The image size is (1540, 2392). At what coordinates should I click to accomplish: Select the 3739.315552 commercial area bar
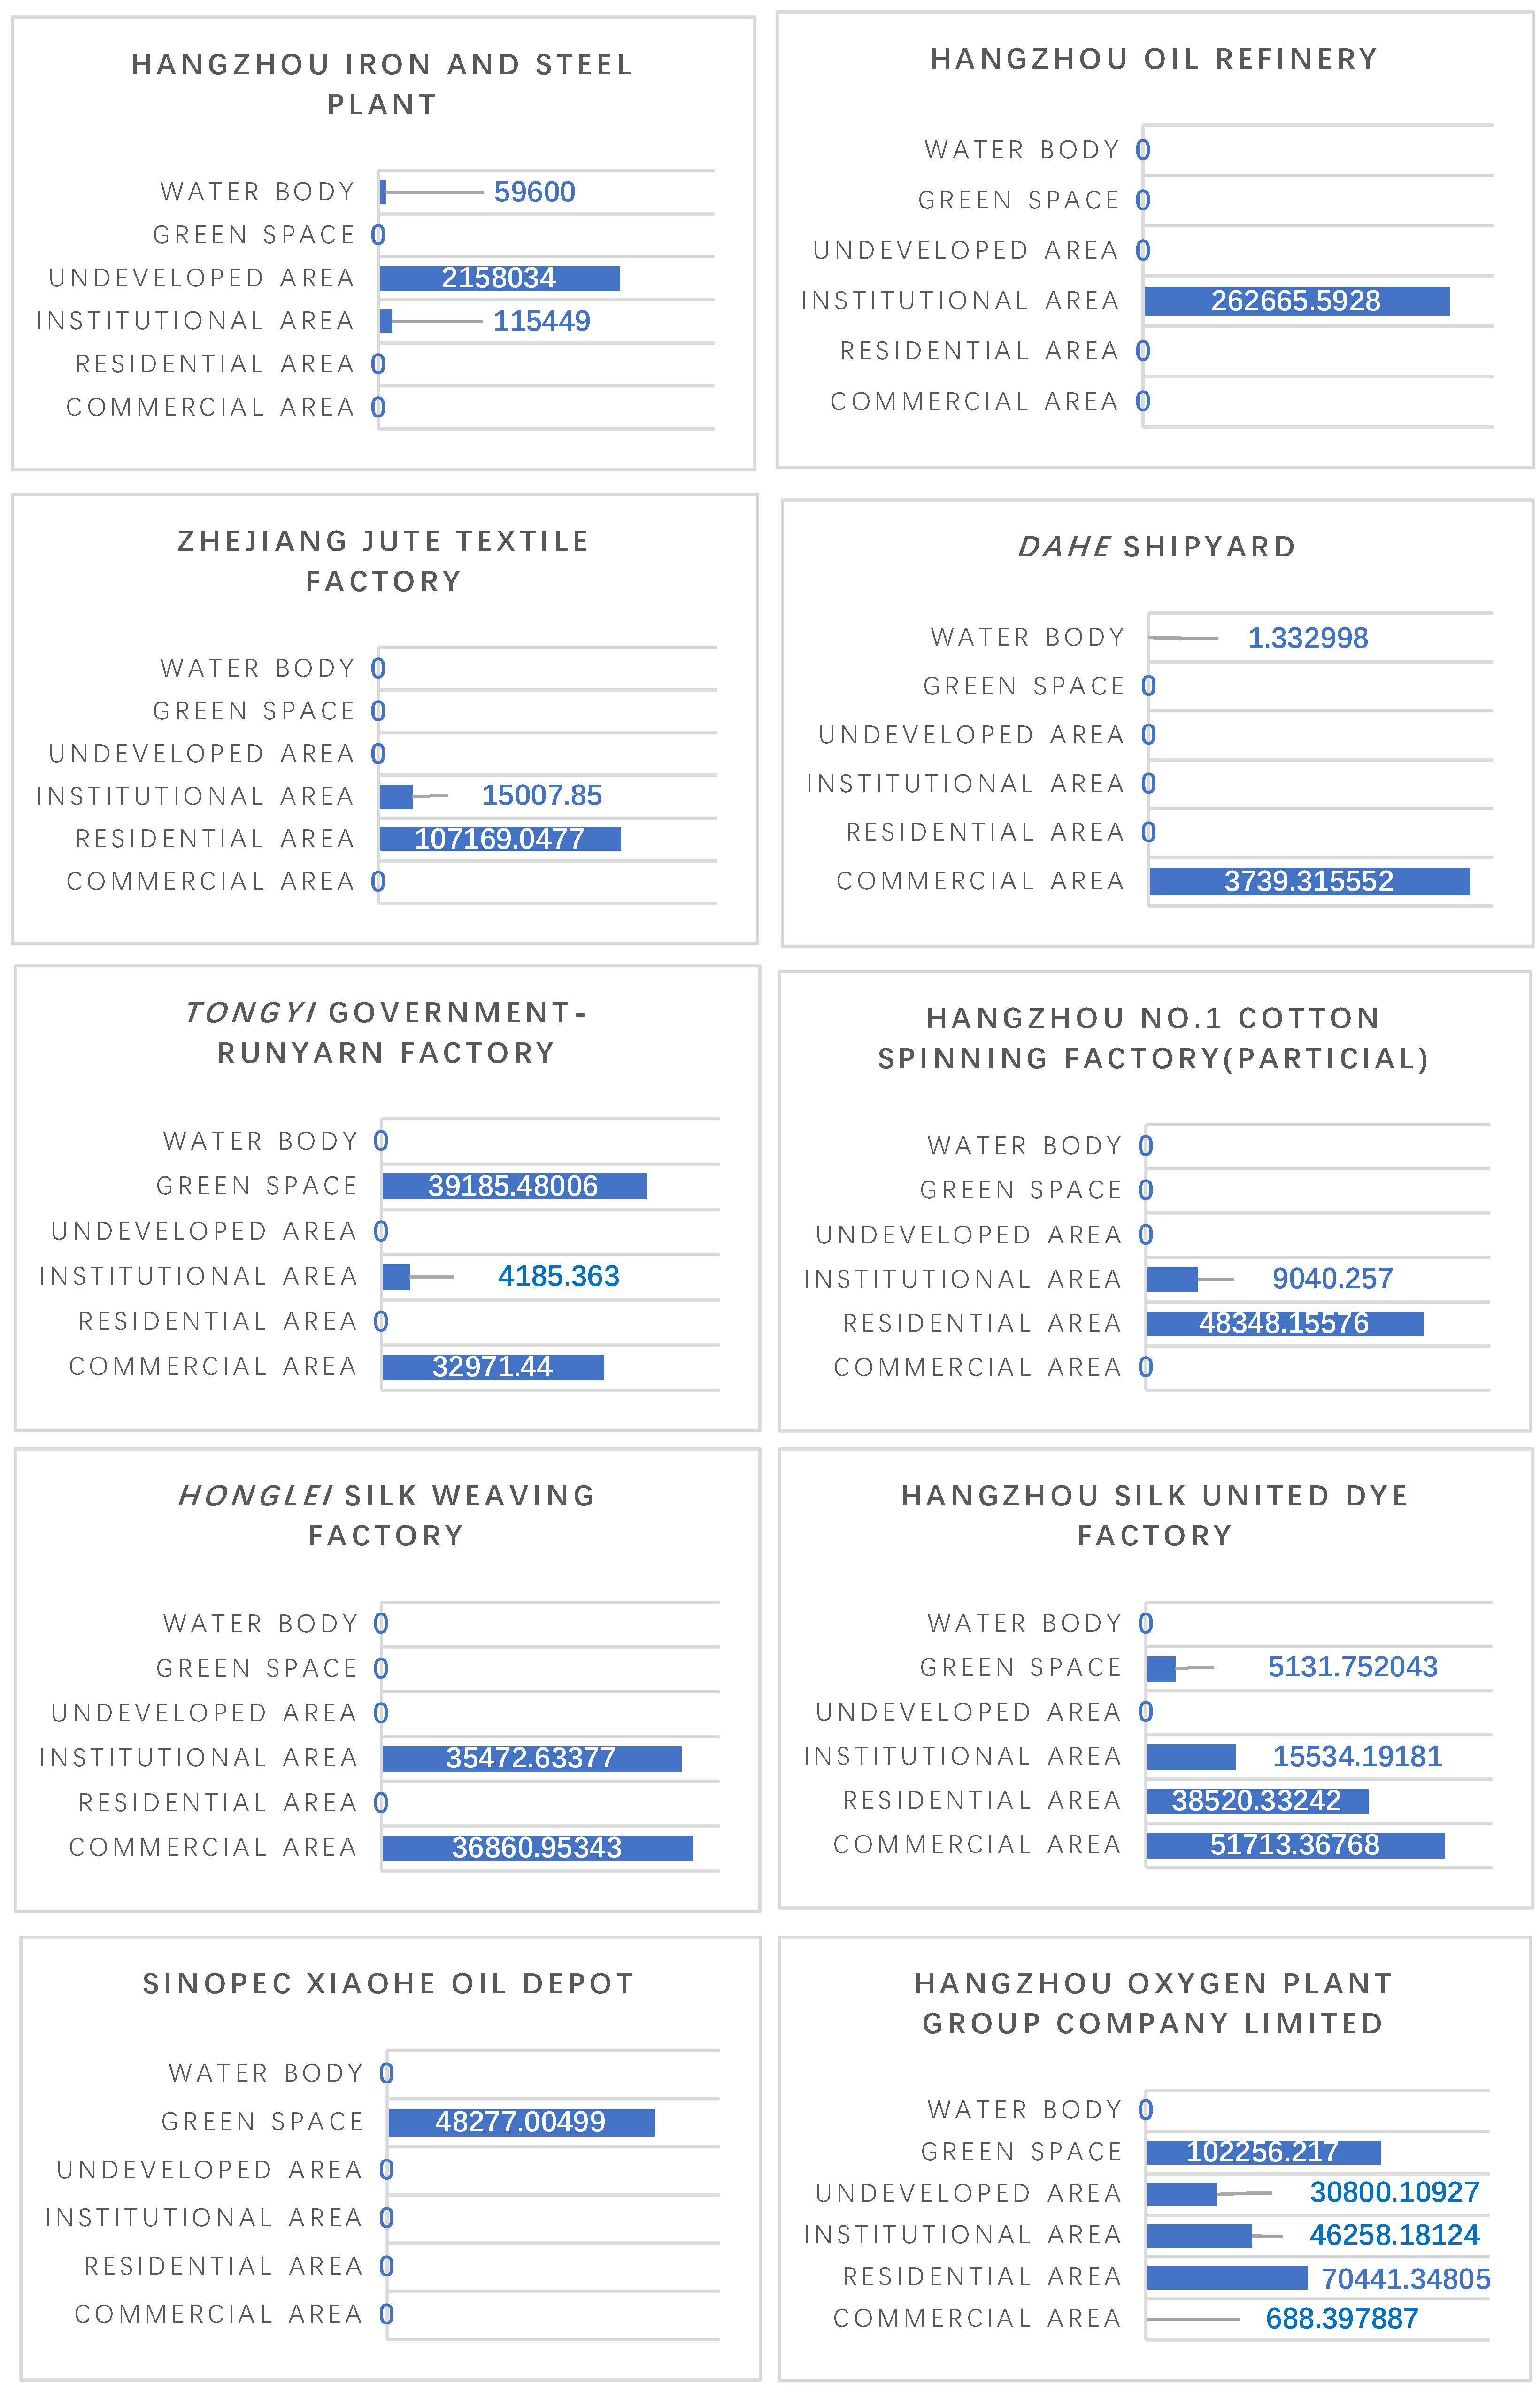[x=1309, y=881]
